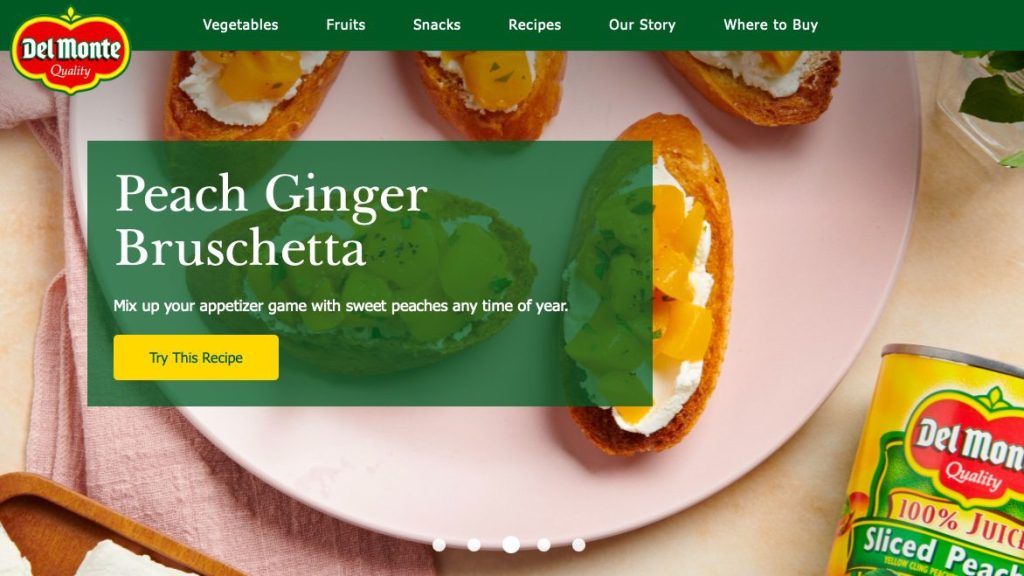Open the Where to Buy page
Image resolution: width=1024 pixels, height=576 pixels.
pos(771,25)
